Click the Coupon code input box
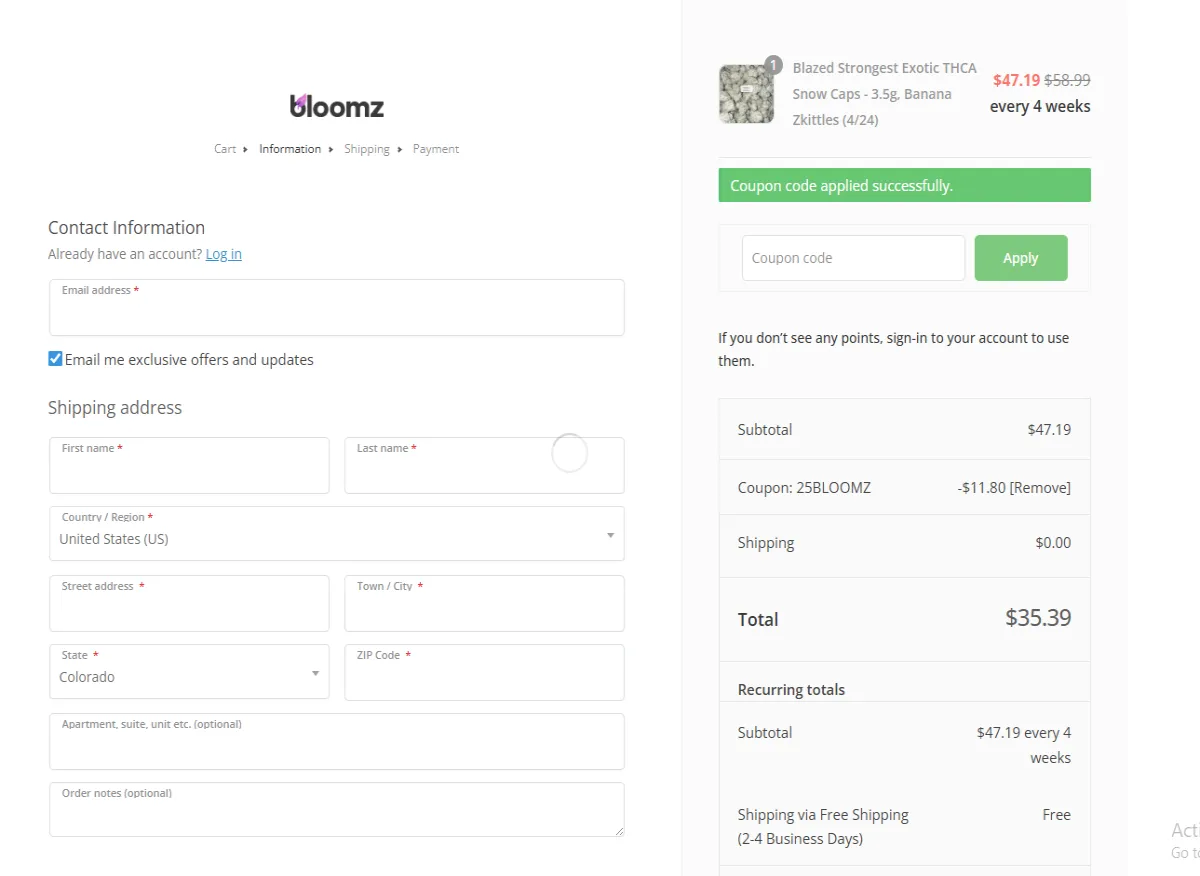Viewport: 1200px width, 876px height. point(852,257)
